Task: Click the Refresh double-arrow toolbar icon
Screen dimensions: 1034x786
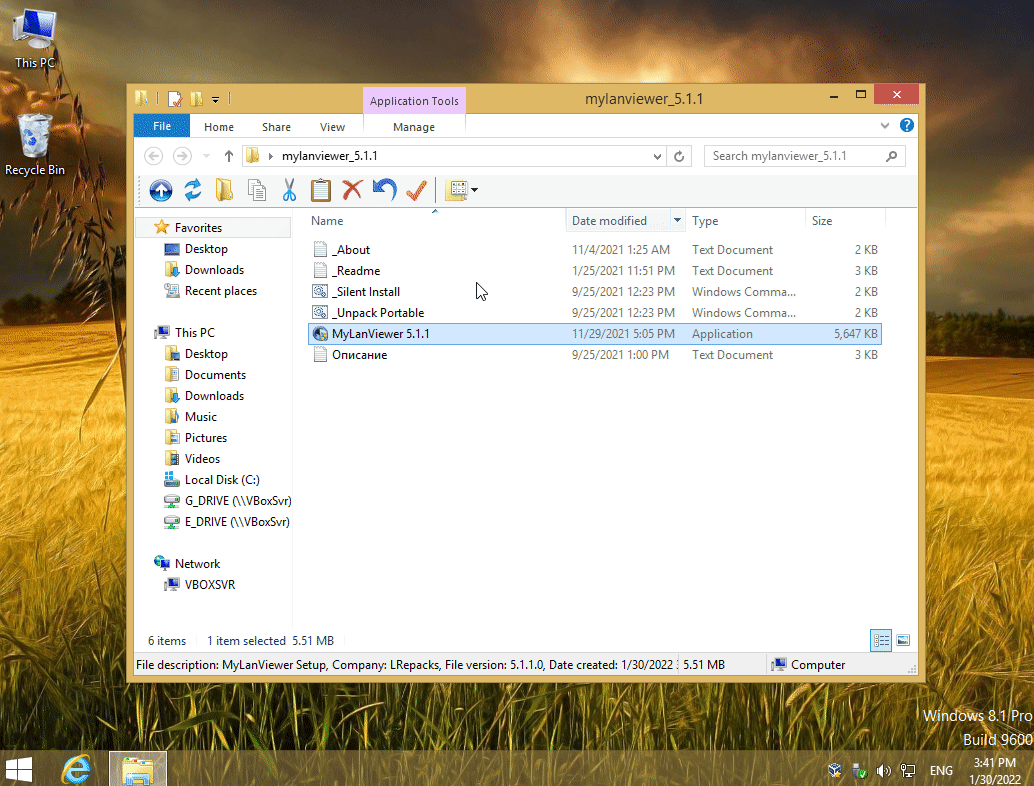Action: pos(193,190)
